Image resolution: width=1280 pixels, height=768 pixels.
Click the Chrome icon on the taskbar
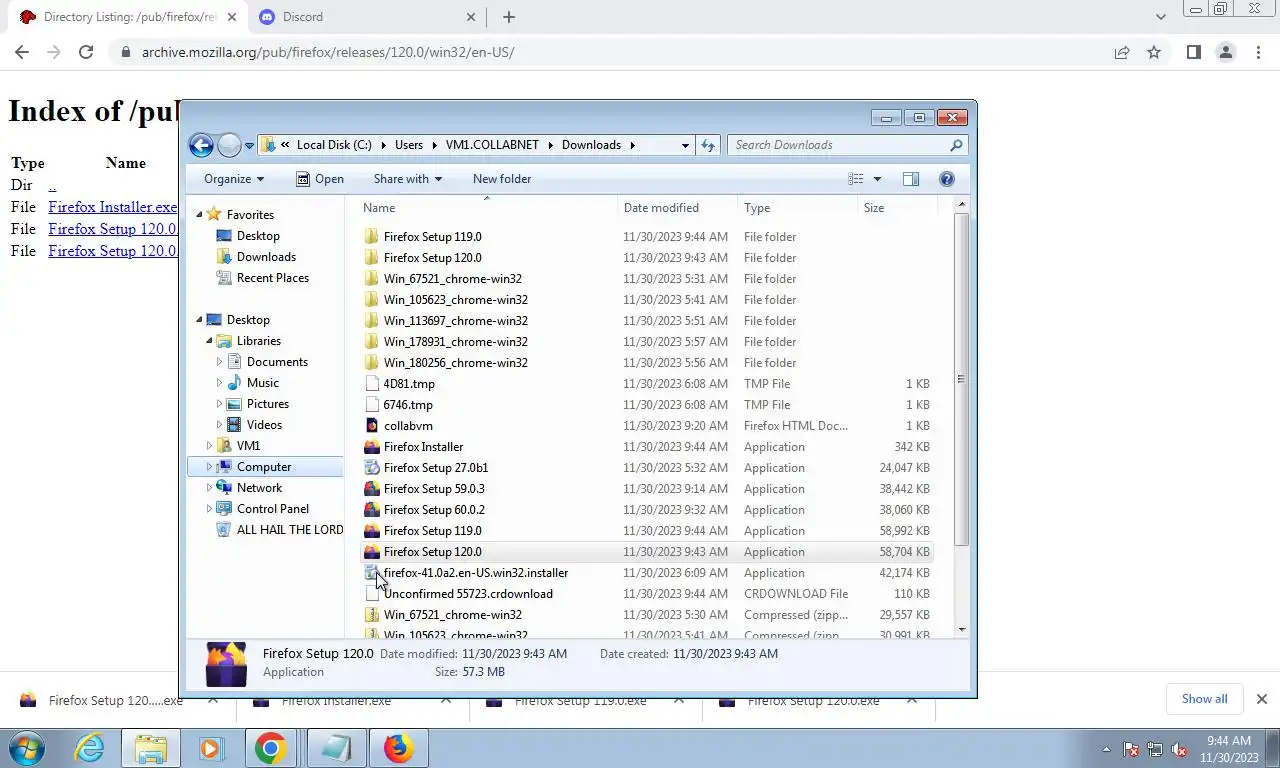point(270,748)
